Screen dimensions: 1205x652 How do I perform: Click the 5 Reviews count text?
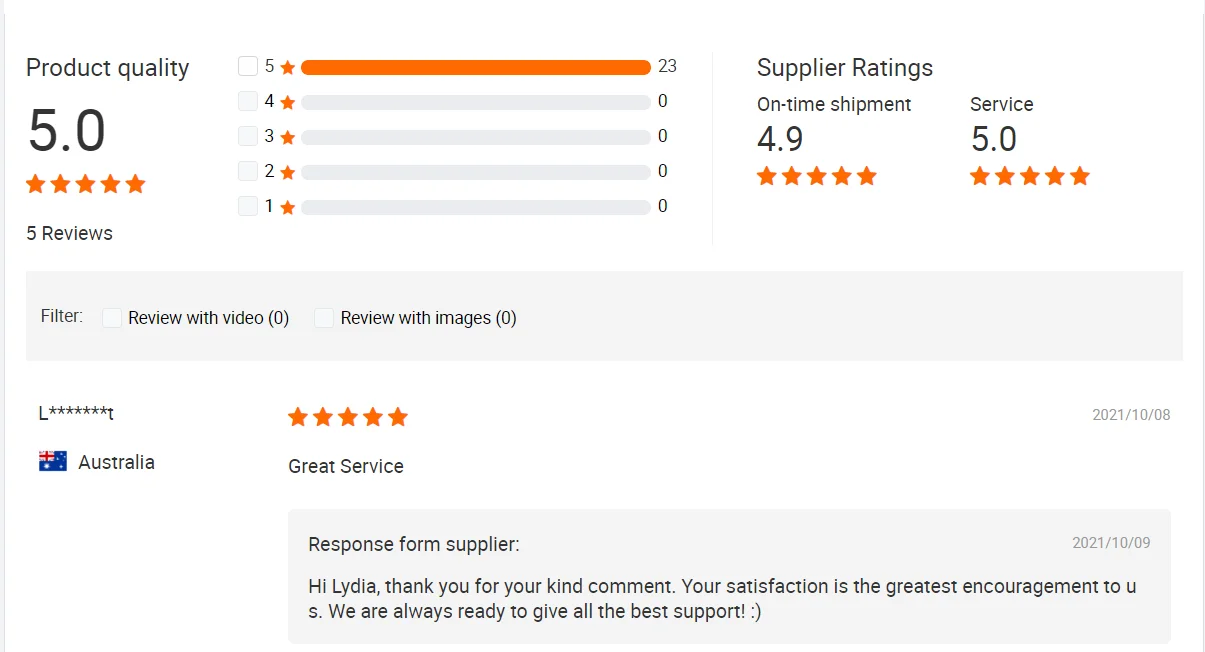coord(69,233)
